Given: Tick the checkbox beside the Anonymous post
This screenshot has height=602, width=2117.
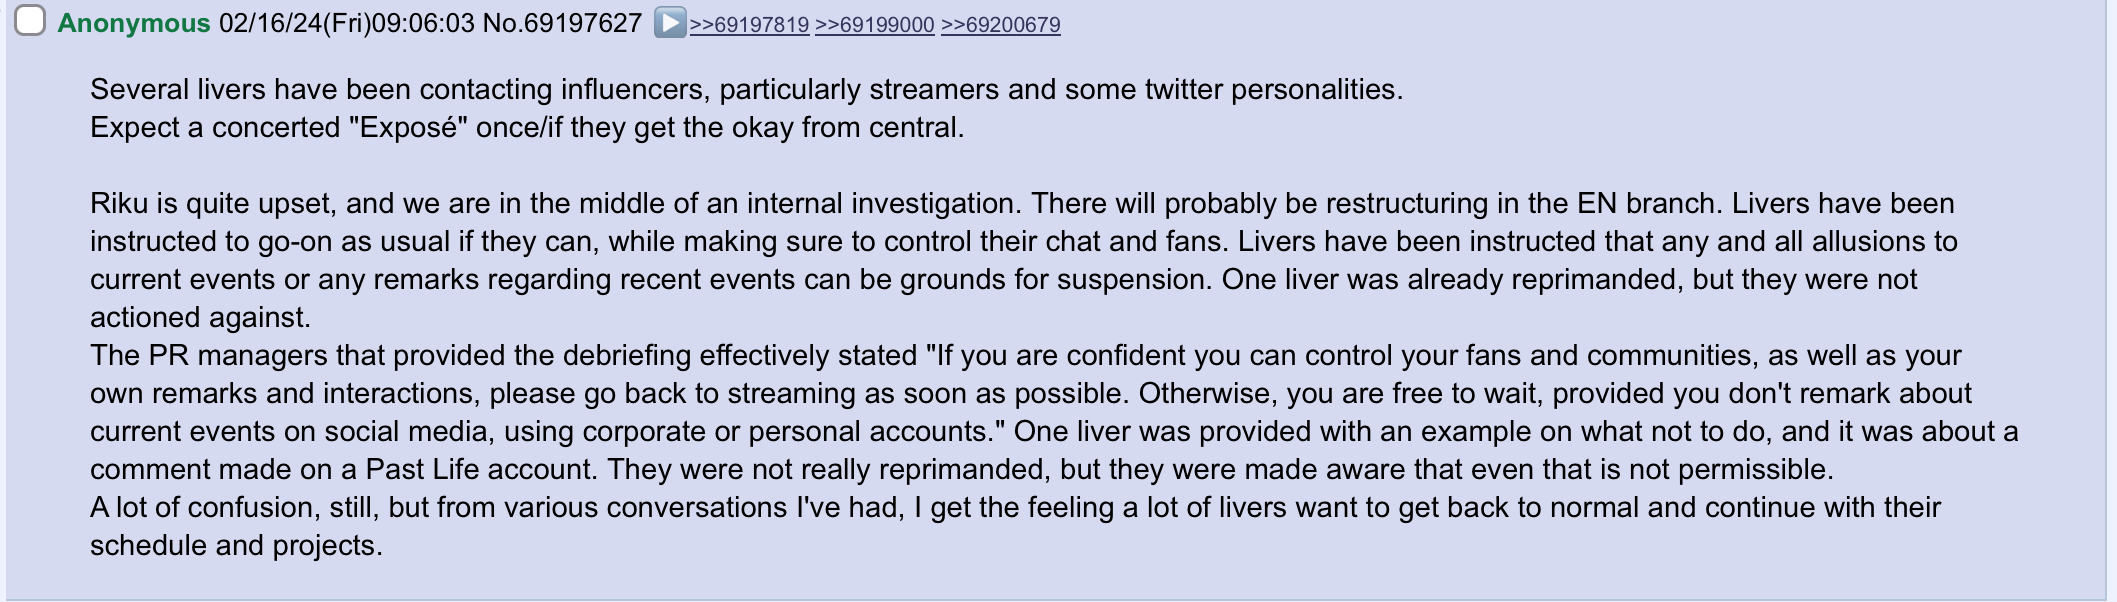Looking at the screenshot, I should tap(30, 21).
